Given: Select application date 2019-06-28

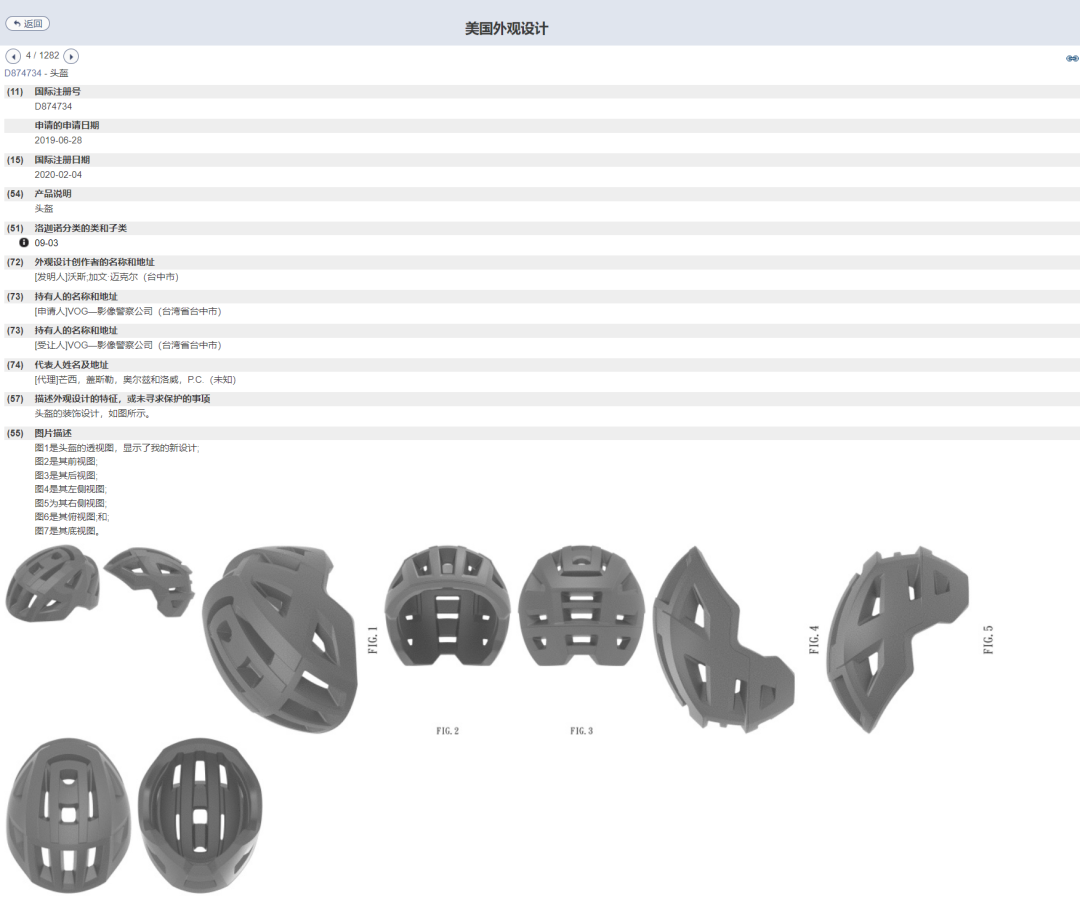Looking at the screenshot, I should (x=58, y=140).
